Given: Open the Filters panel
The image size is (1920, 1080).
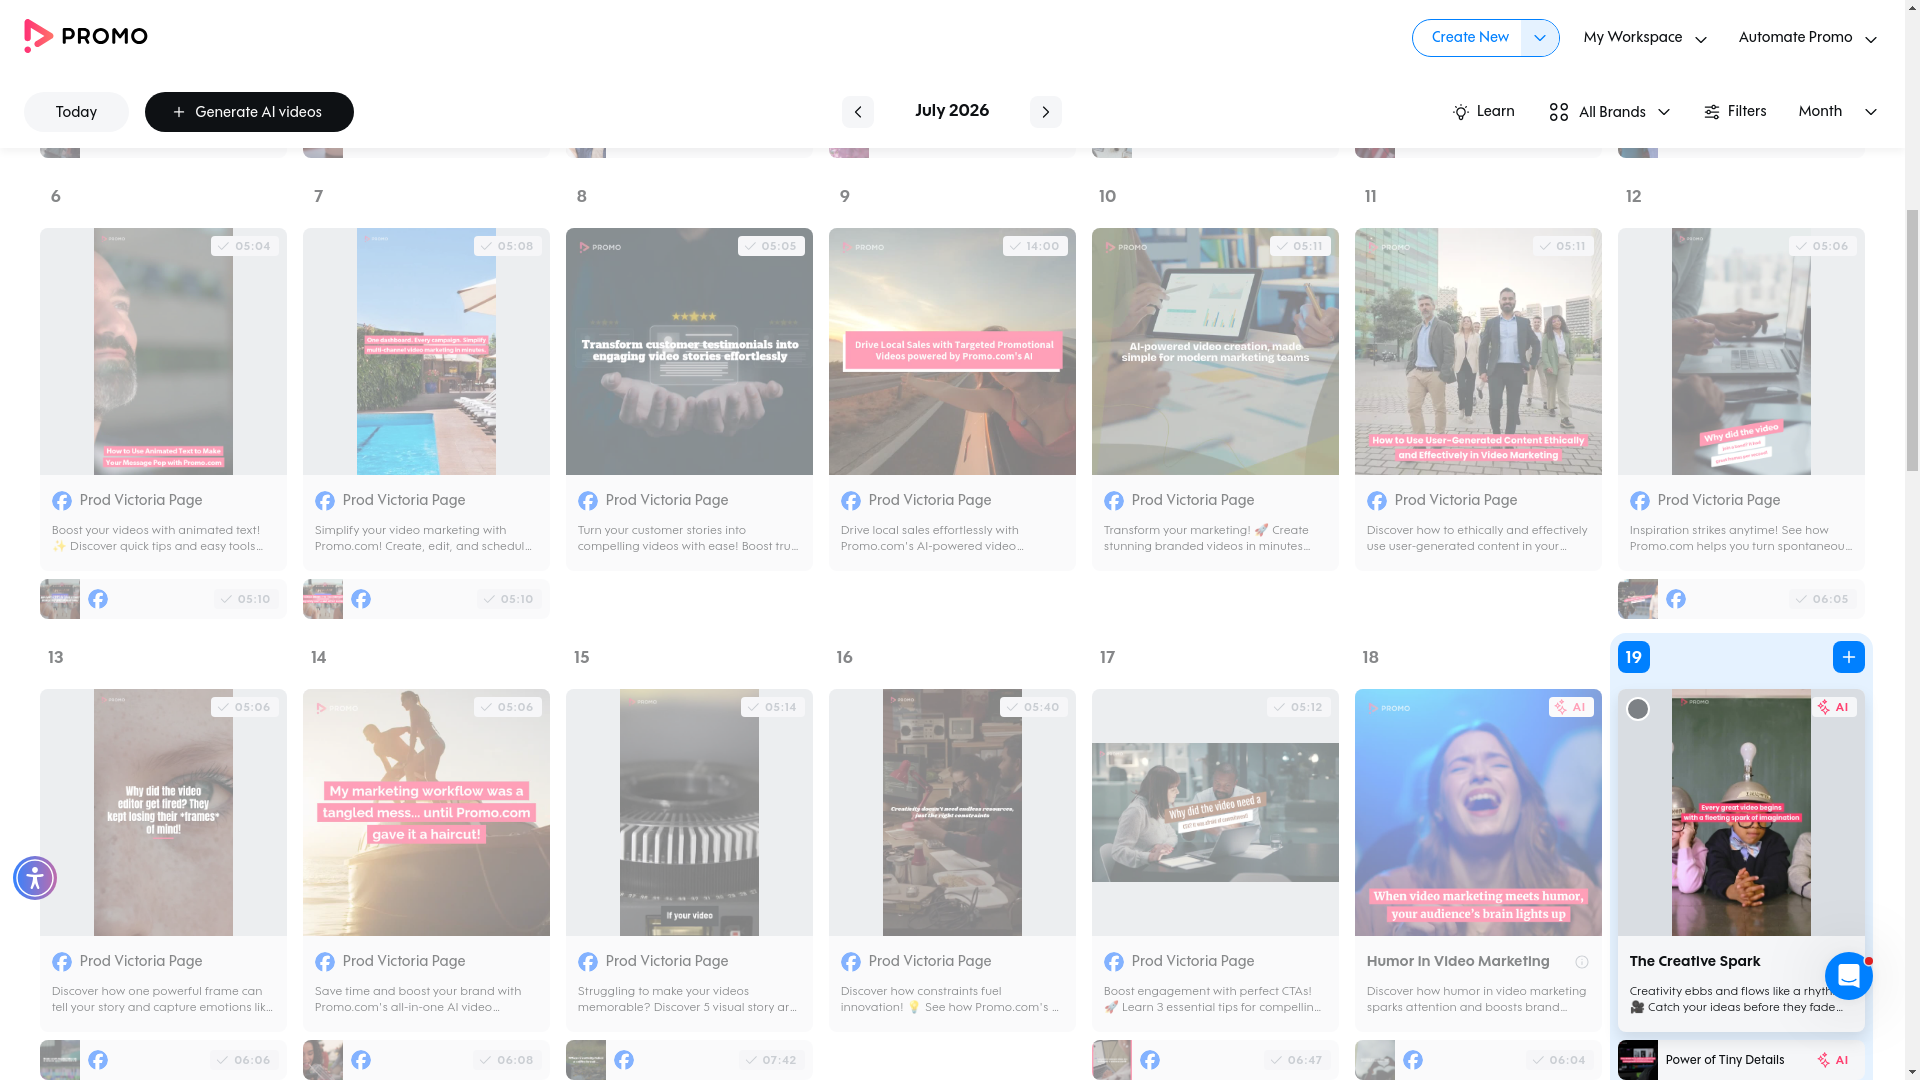Looking at the screenshot, I should [x=1735, y=112].
